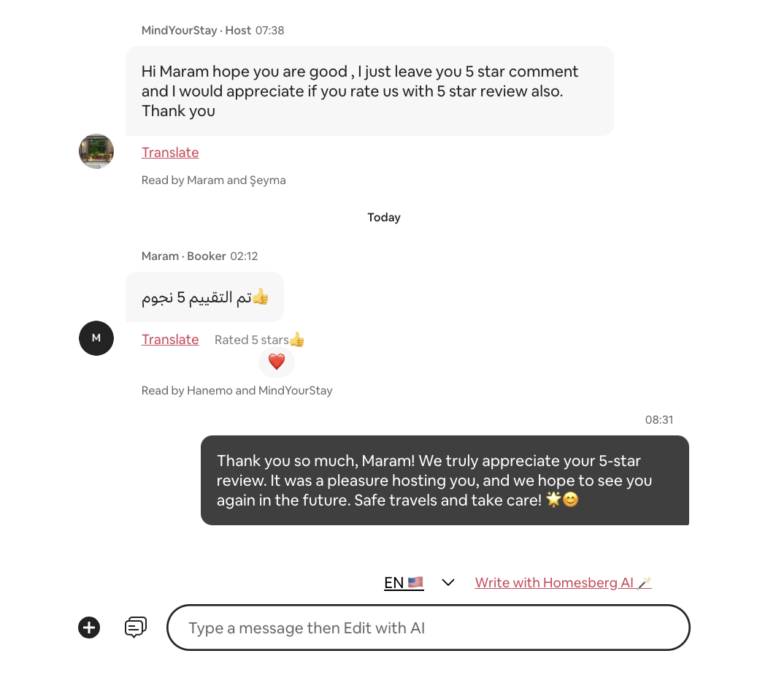Screen dimensions: 768x675
Task: Open the MindYourStay host avatar photo
Action: pos(96,151)
